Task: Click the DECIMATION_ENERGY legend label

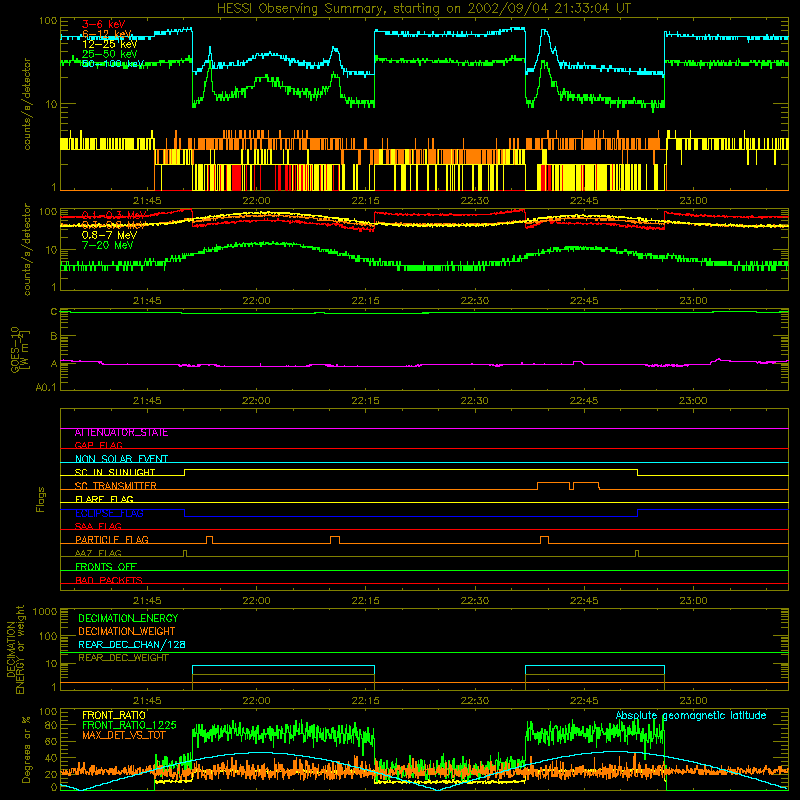Action: 128,618
